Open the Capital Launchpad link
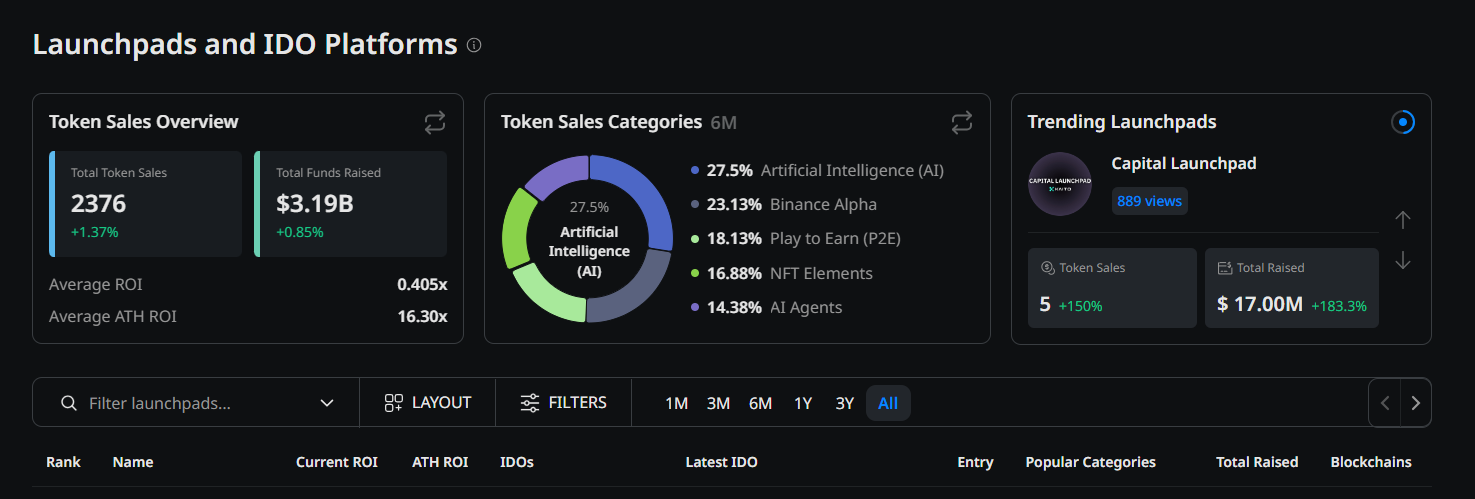The height and width of the screenshot is (499, 1475). (x=1184, y=163)
